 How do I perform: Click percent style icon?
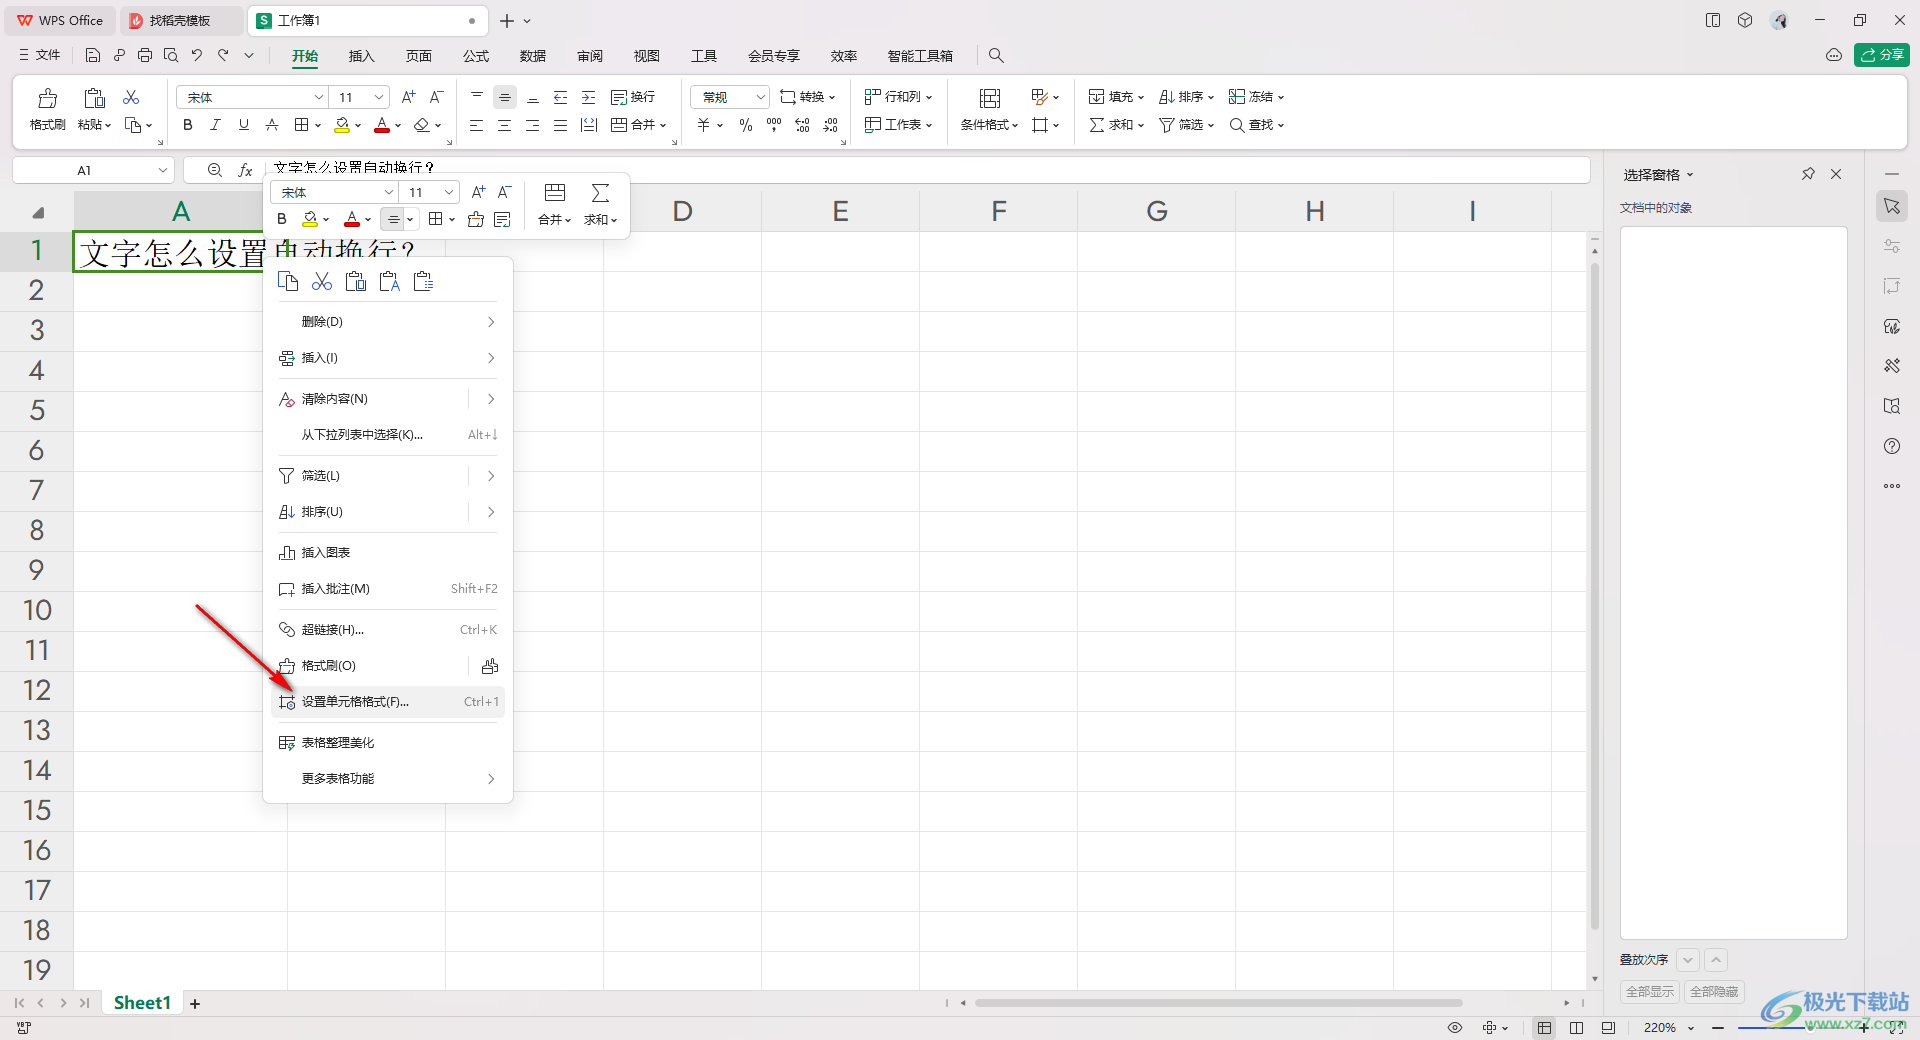(x=746, y=125)
